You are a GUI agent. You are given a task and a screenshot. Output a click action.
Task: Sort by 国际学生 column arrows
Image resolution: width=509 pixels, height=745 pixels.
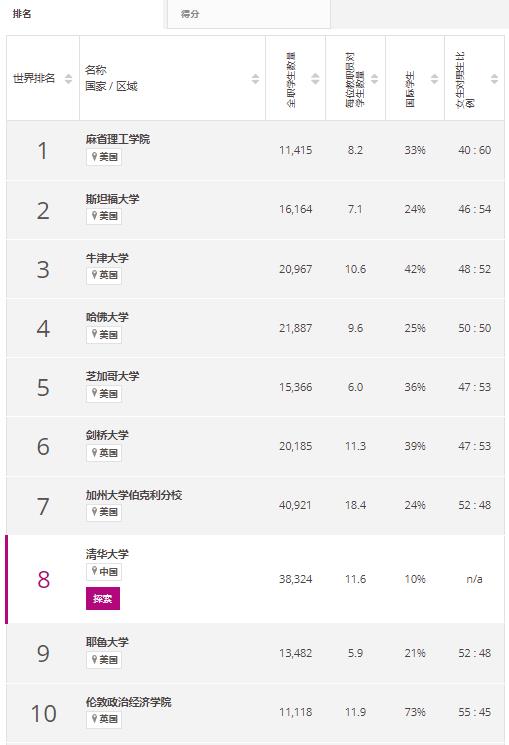tap(434, 79)
